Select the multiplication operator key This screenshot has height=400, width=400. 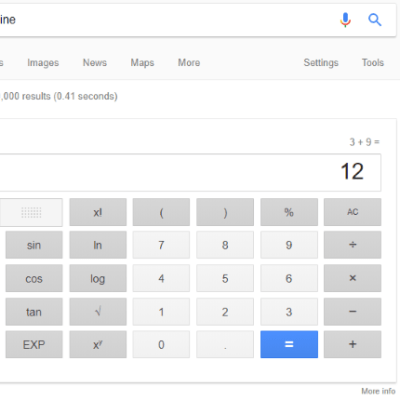coord(352,278)
